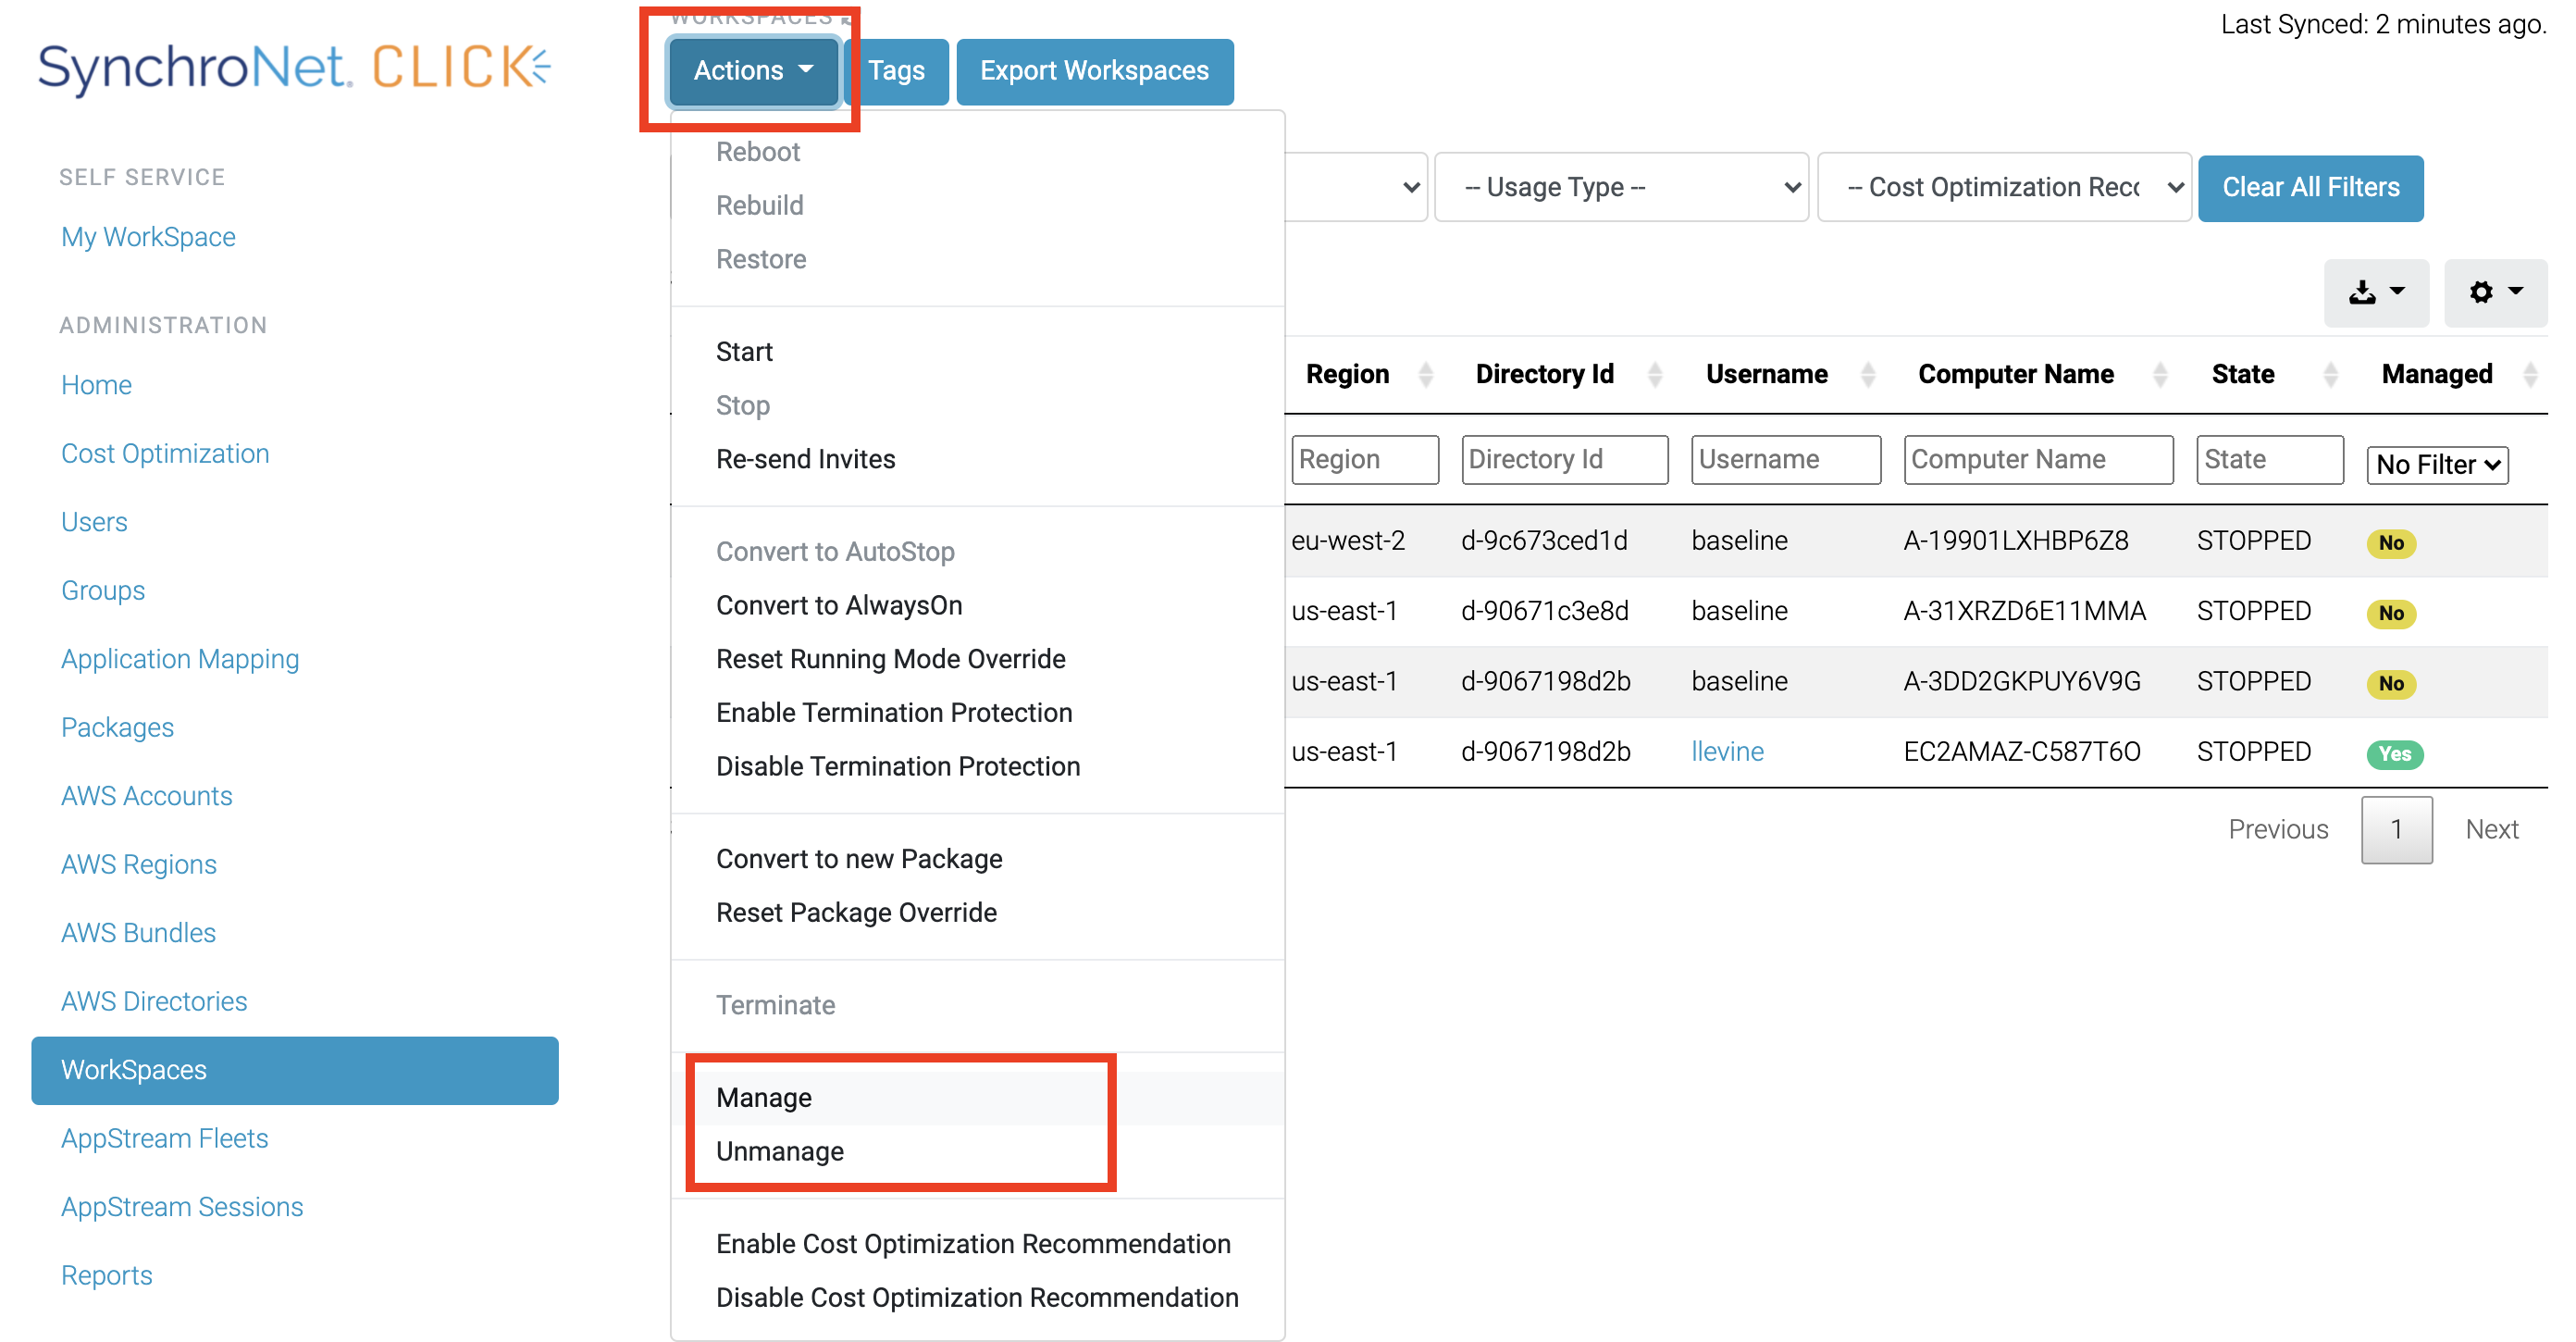2576x1342 pixels.
Task: Choose Enable Termination Protection
Action: point(894,712)
